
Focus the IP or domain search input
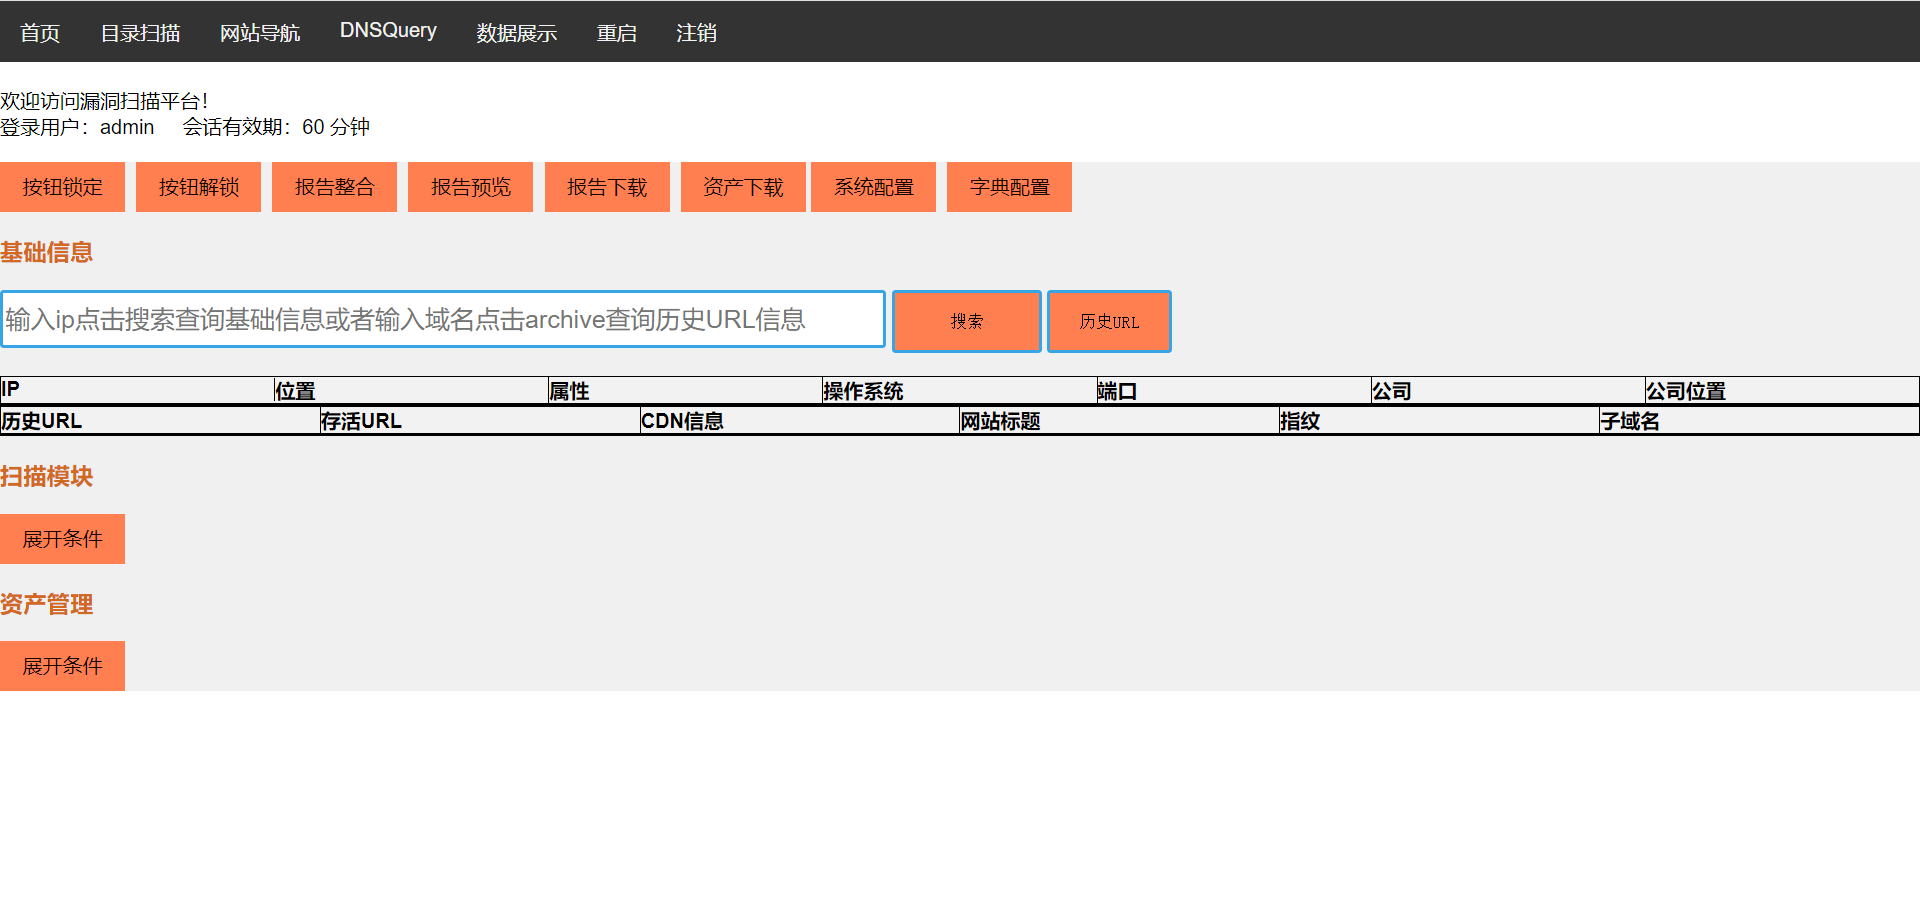click(443, 320)
